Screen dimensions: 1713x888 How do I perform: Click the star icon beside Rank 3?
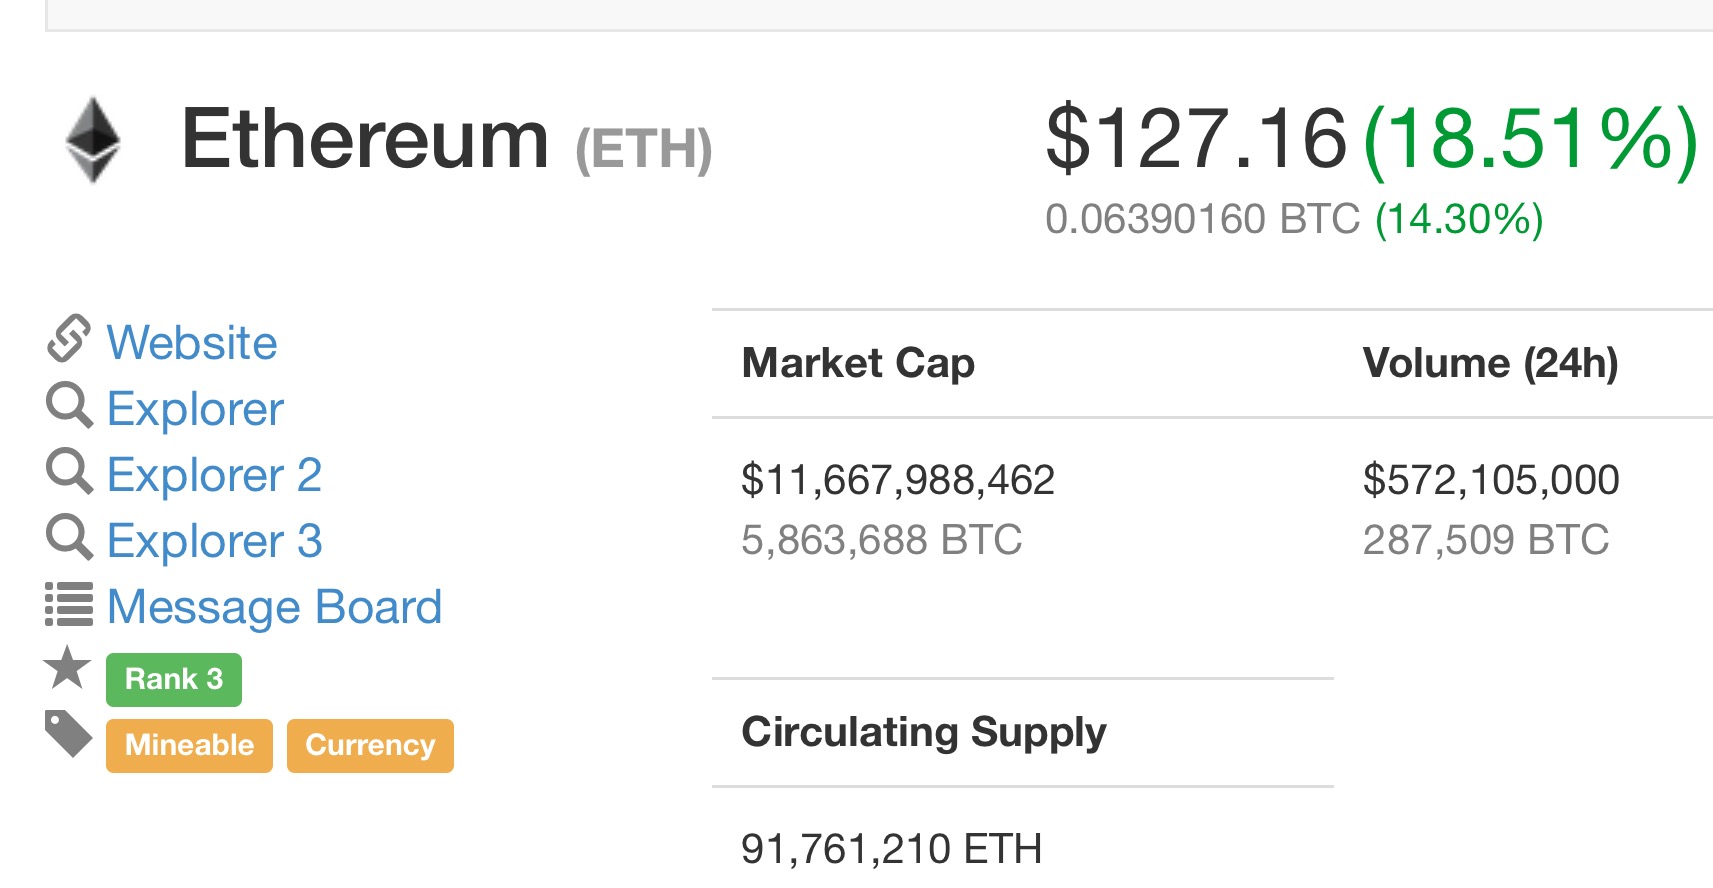(x=68, y=667)
